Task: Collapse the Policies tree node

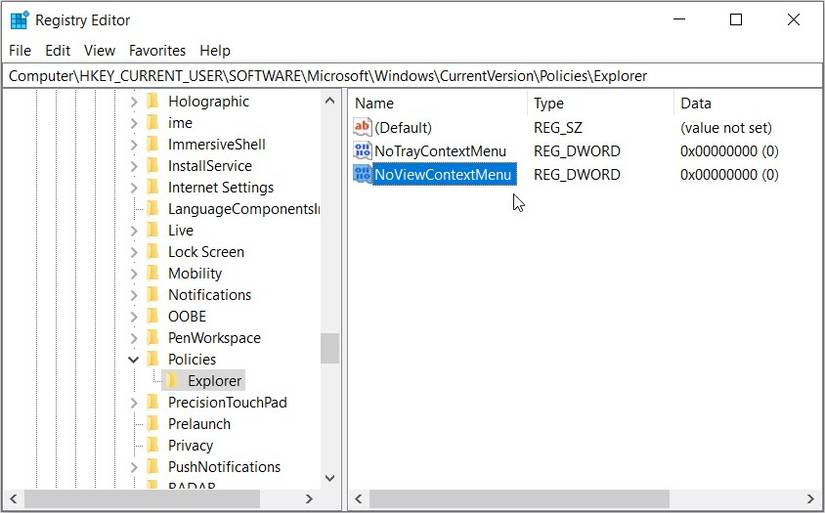Action: pos(134,360)
